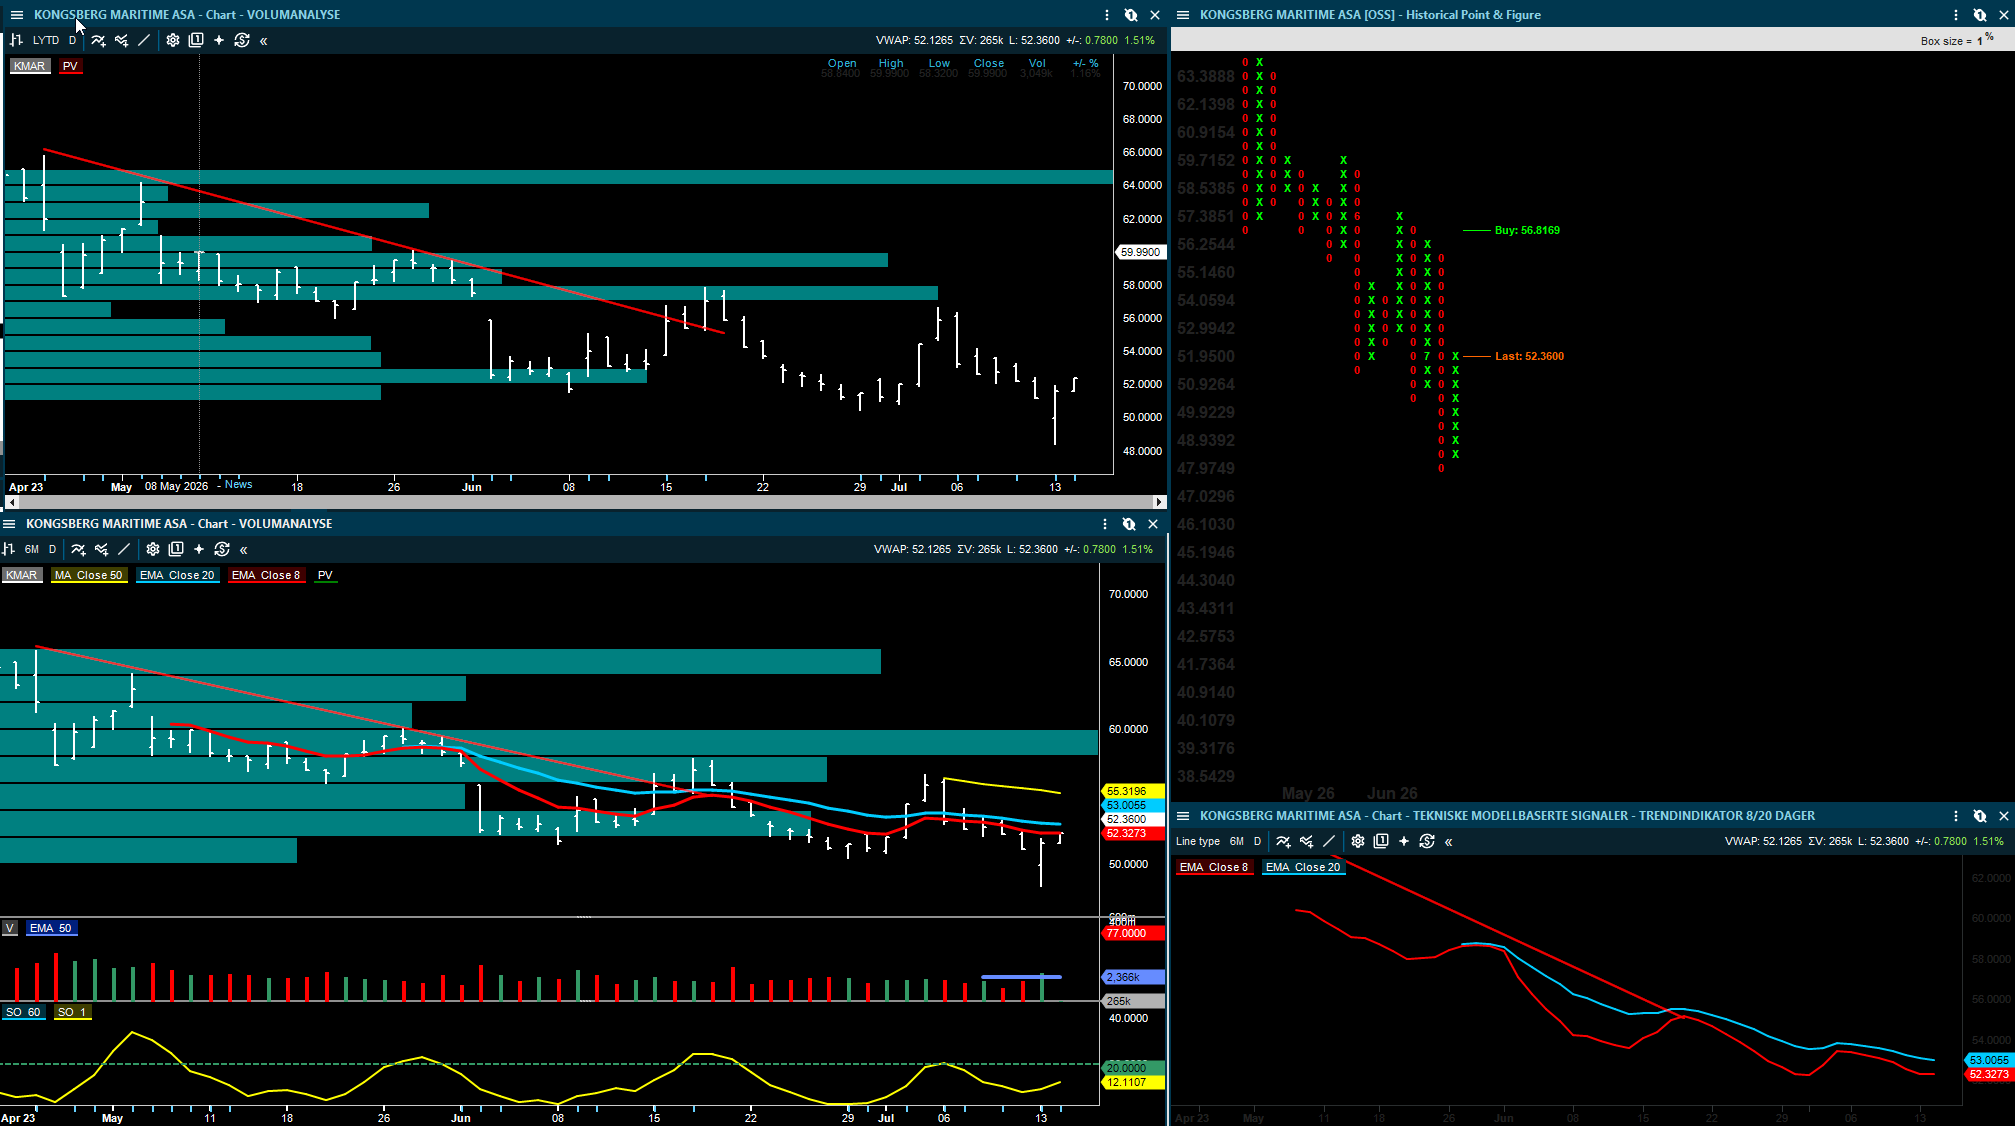Click the KMAR tag in the lower-left chart

[x=22, y=575]
